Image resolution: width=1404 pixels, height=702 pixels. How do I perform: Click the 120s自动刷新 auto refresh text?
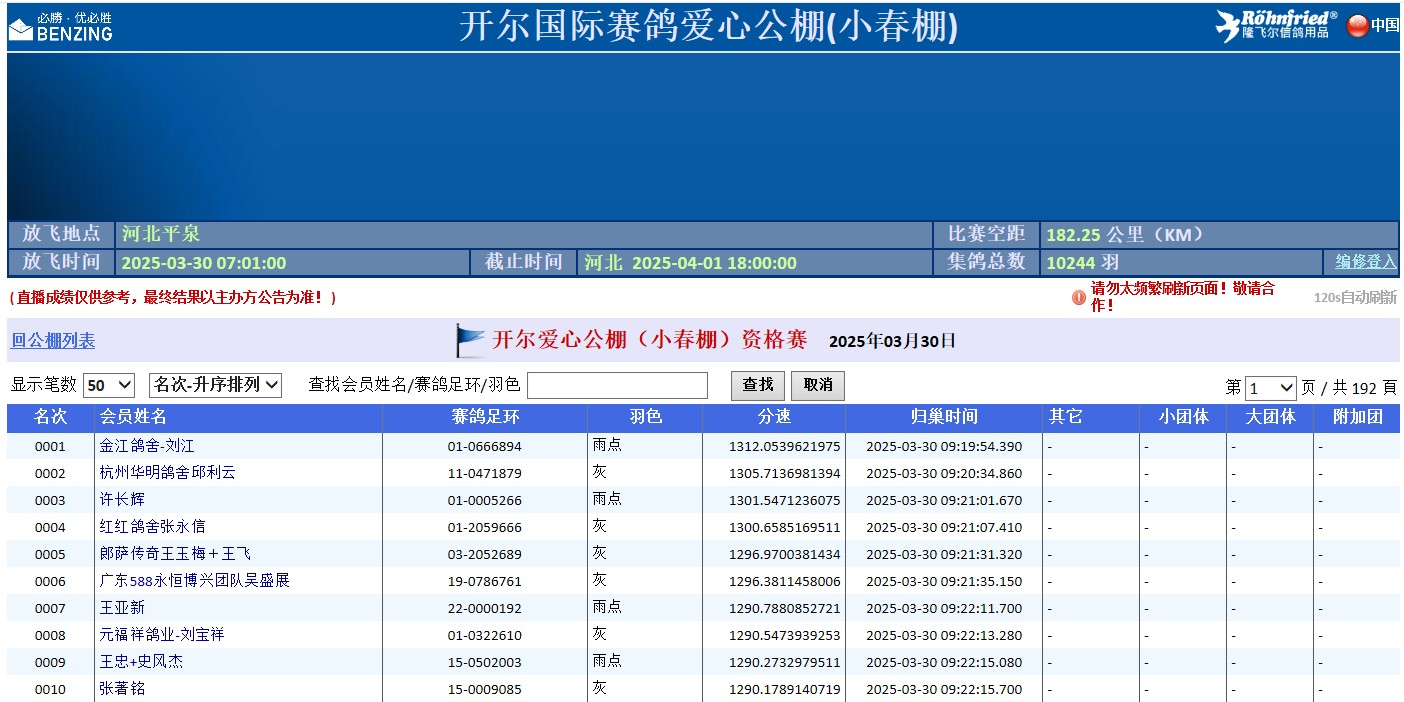[x=1354, y=297]
